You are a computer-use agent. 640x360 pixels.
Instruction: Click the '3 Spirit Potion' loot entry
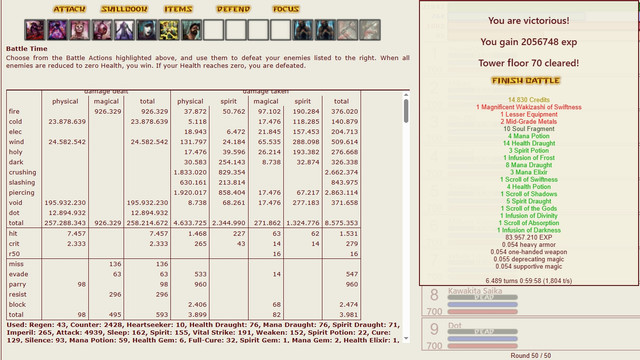coord(529,150)
